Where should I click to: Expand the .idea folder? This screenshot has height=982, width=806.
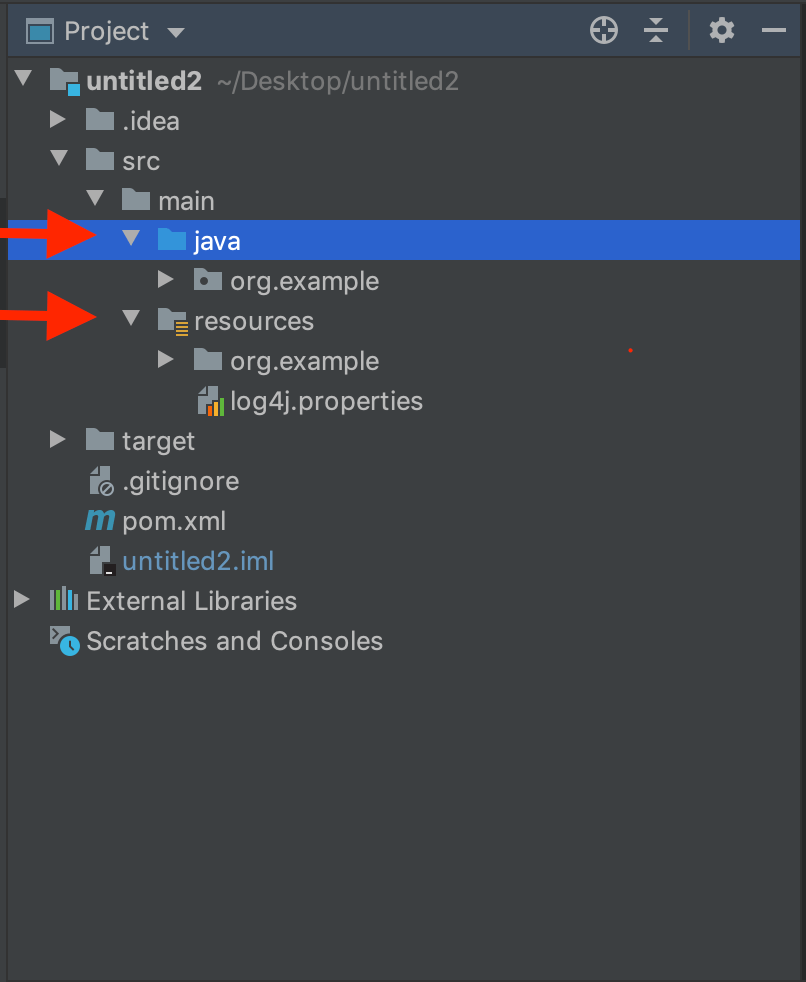click(x=57, y=120)
